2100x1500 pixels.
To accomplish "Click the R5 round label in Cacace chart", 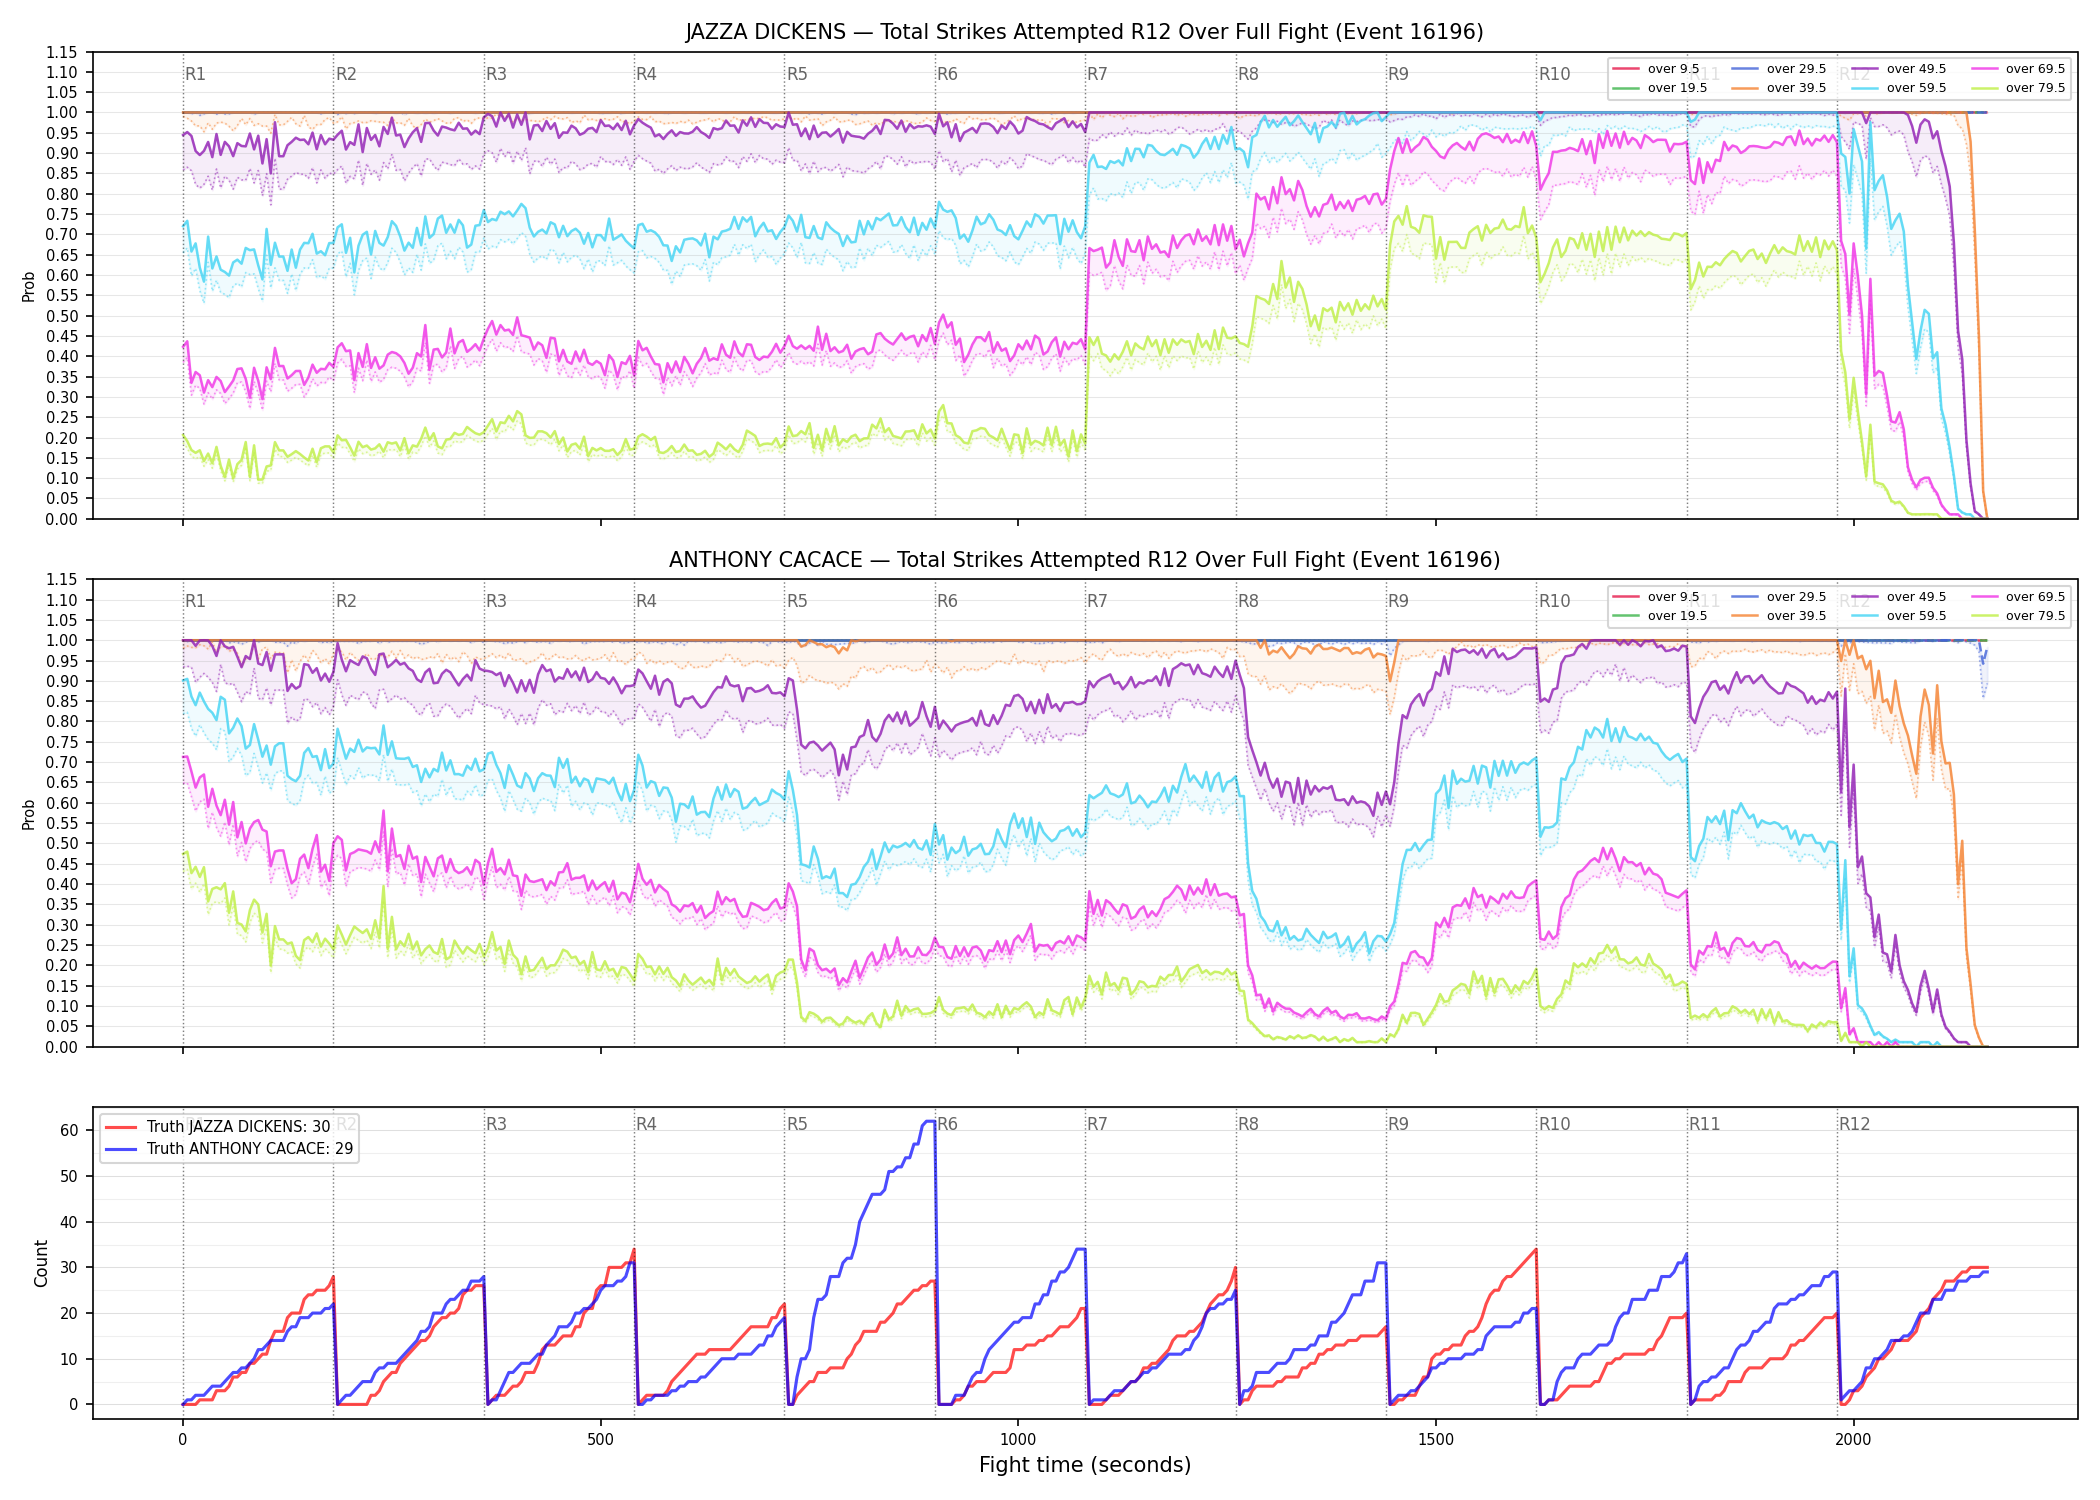I will point(797,601).
